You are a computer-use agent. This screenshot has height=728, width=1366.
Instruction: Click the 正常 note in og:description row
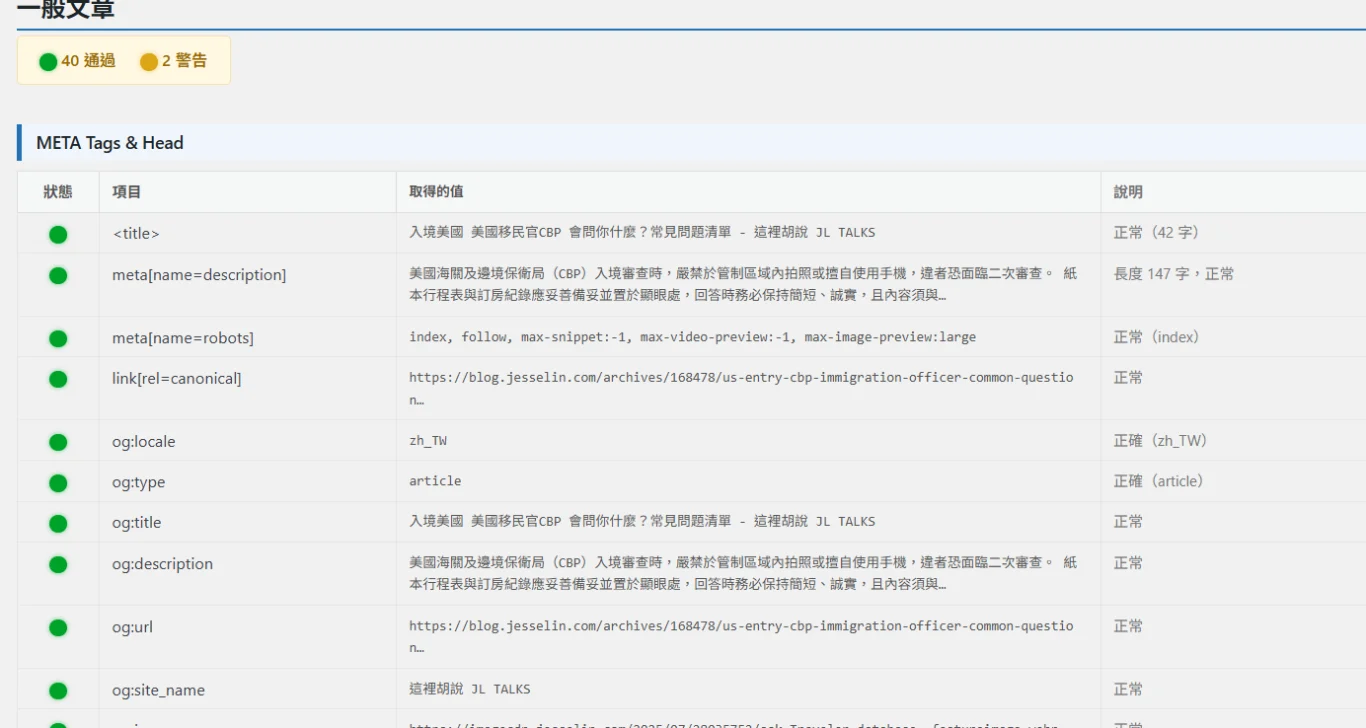point(1128,563)
